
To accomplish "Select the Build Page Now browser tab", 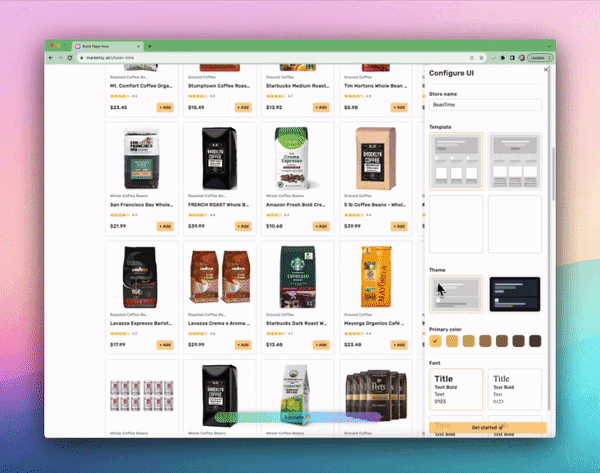I will [x=108, y=46].
